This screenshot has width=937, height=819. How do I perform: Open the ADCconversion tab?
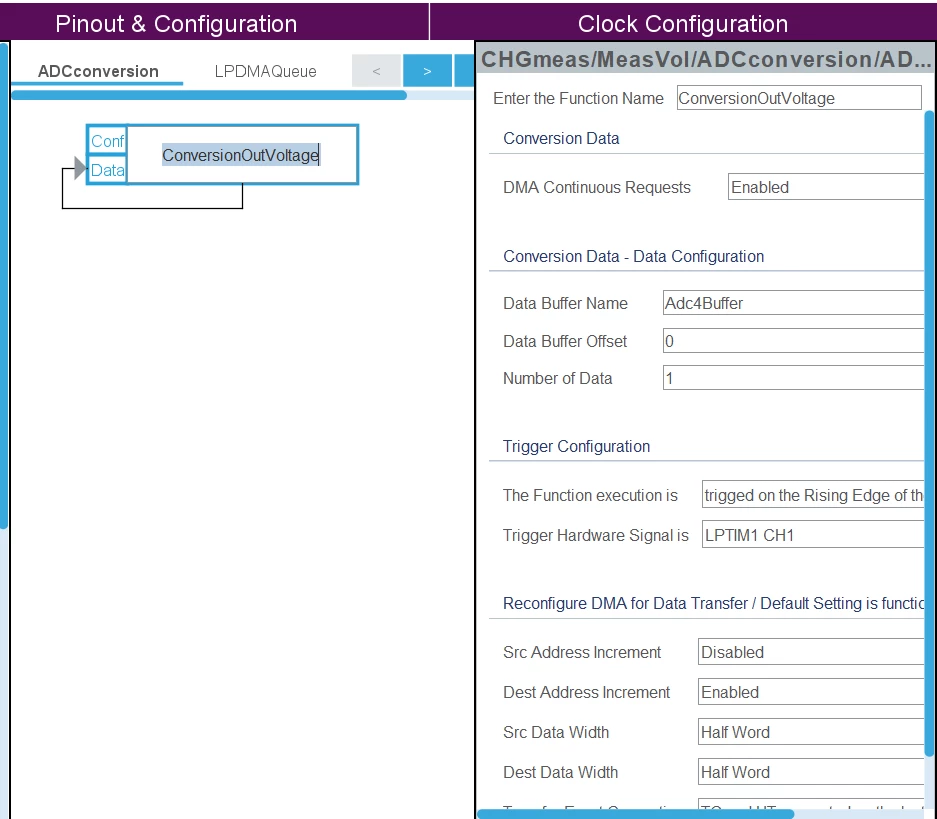tap(98, 71)
